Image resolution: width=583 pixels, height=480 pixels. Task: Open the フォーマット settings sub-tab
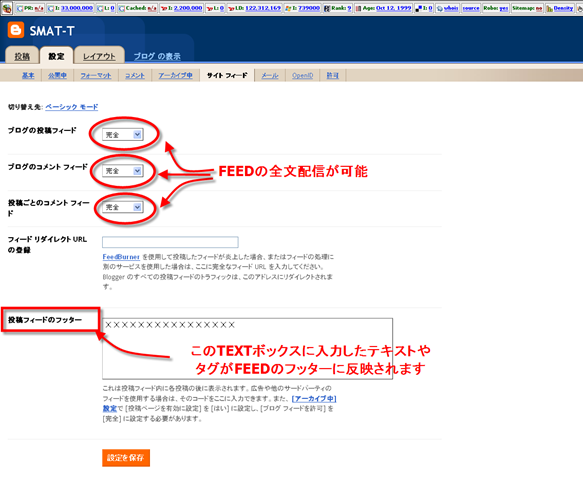pos(96,75)
